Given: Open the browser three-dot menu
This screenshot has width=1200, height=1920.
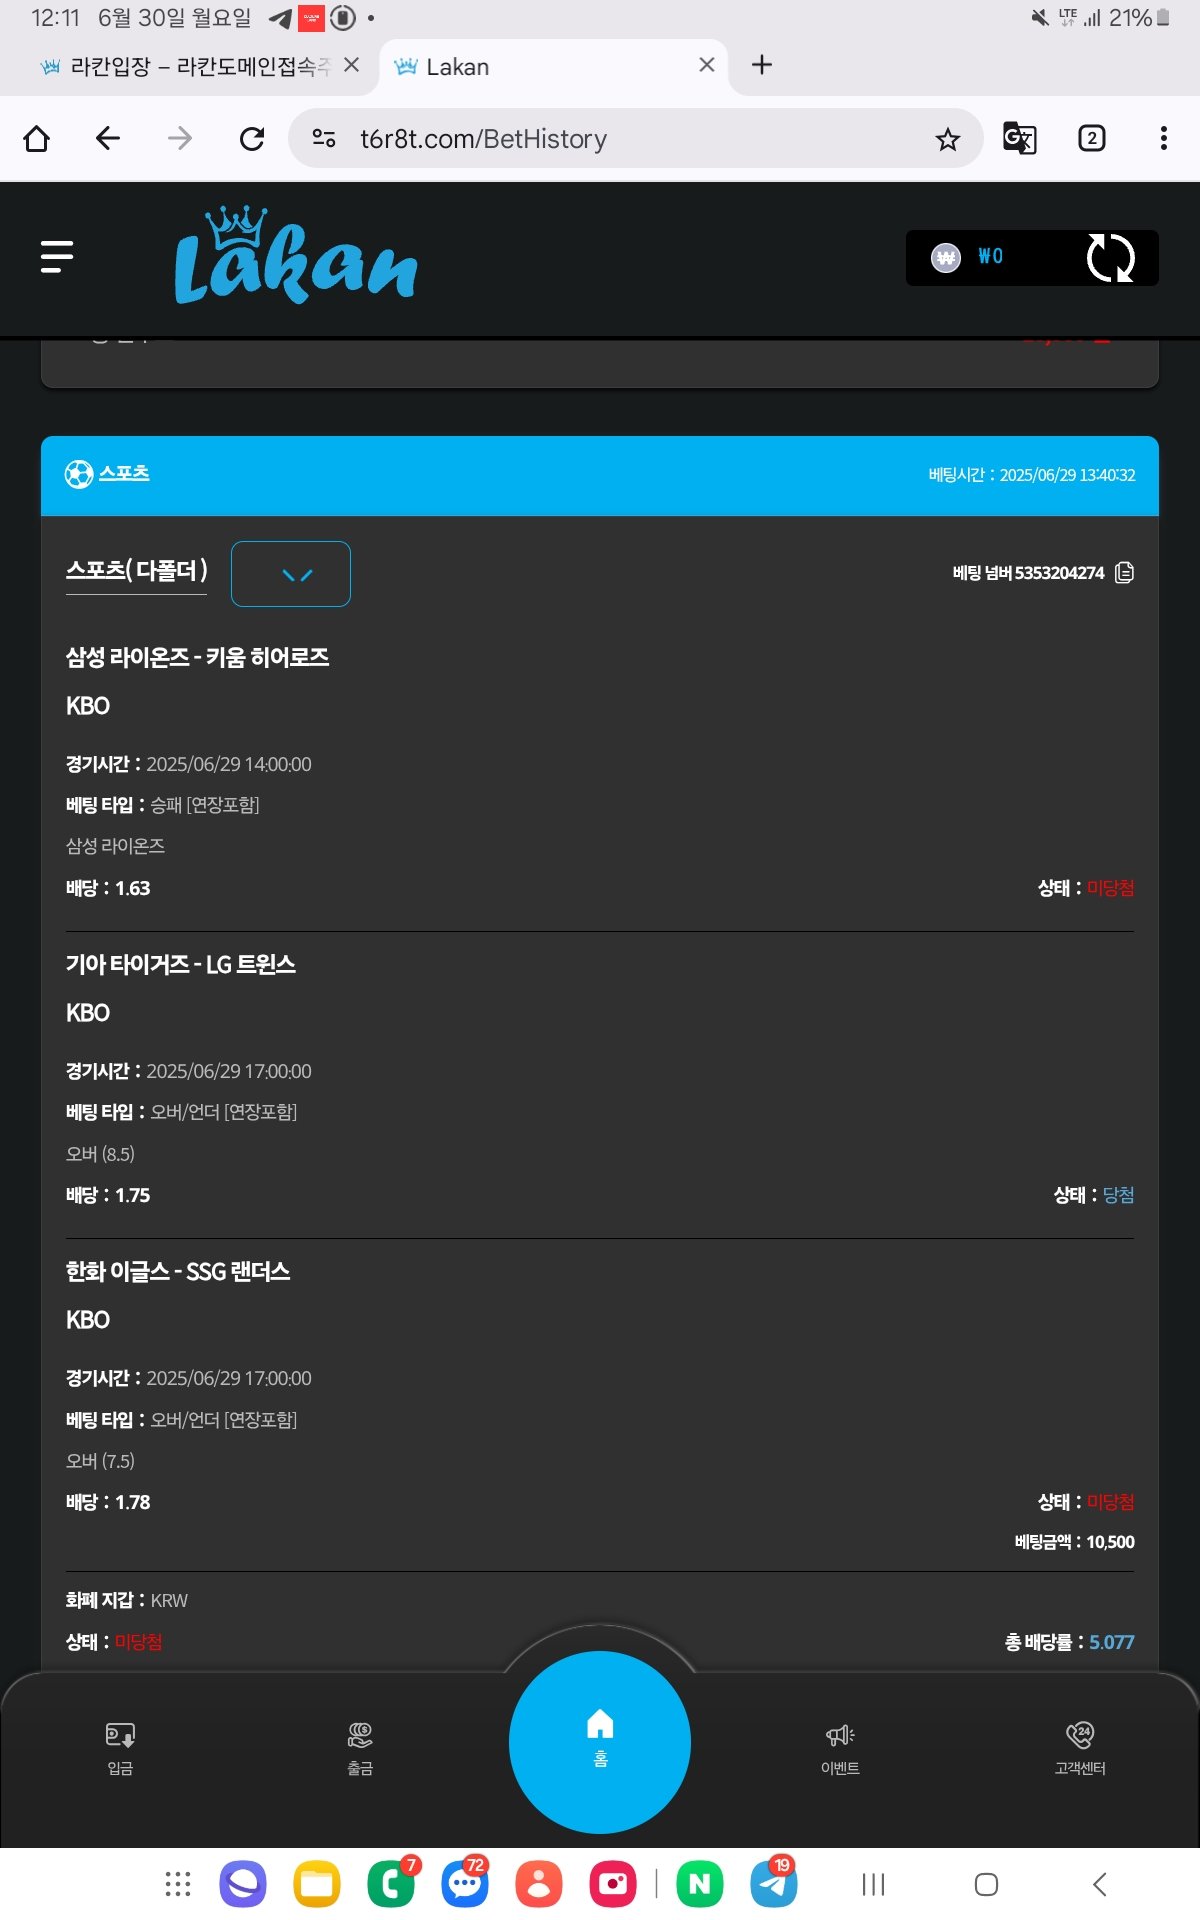Looking at the screenshot, I should [1163, 138].
